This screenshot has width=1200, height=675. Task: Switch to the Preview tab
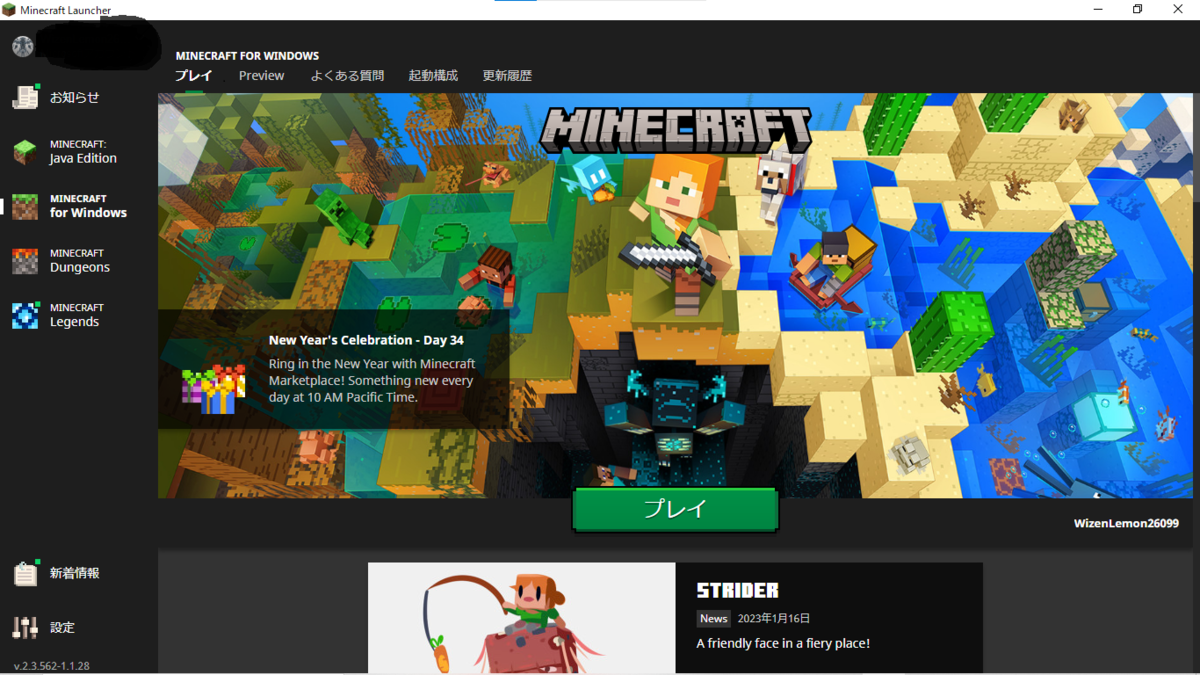coord(261,76)
